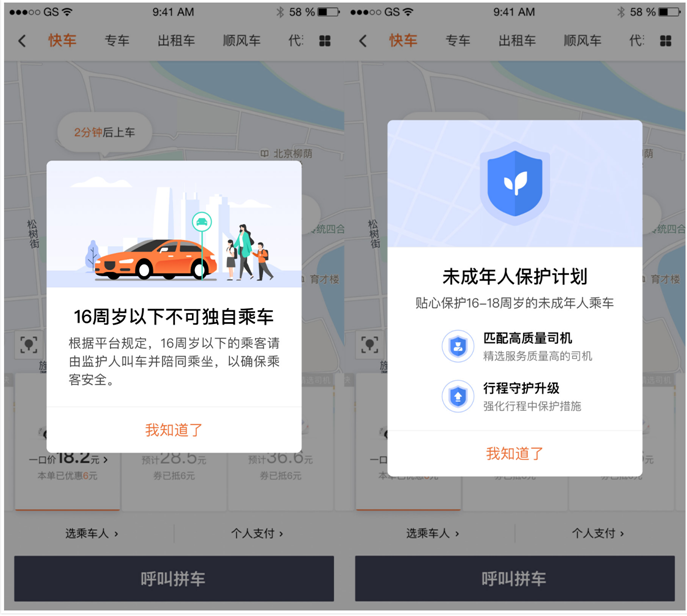Tap 呼叫拼车 button on right phone
This screenshot has height=616, width=687.
click(515, 579)
